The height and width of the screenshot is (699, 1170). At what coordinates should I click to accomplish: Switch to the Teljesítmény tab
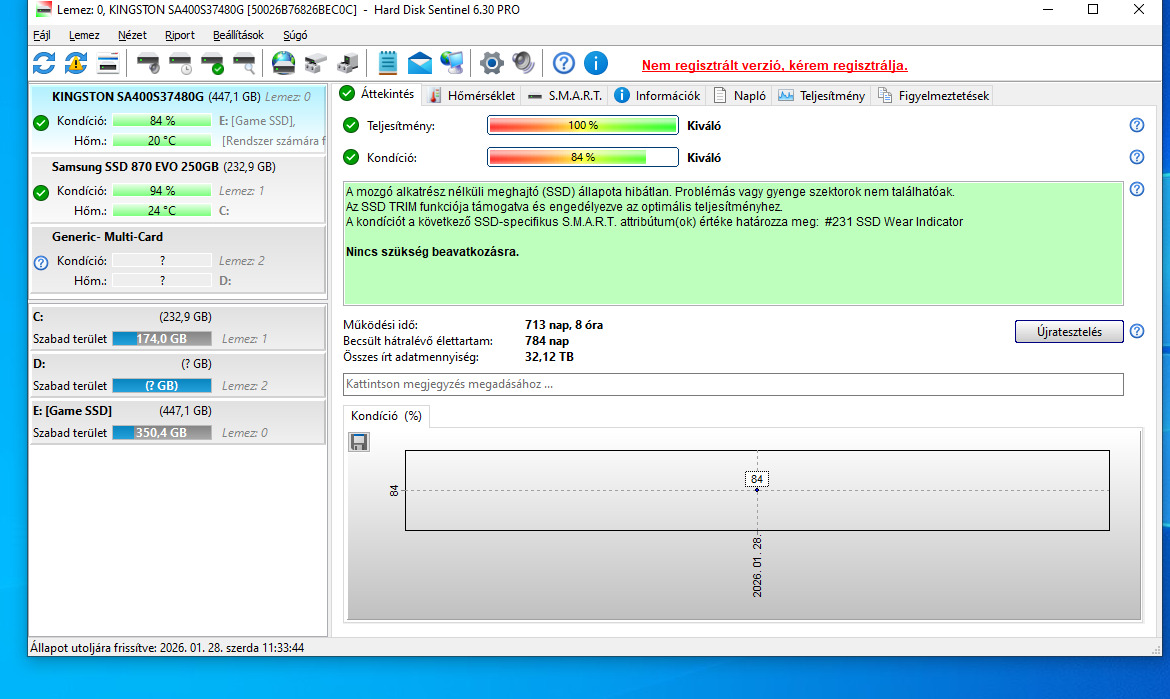822,95
